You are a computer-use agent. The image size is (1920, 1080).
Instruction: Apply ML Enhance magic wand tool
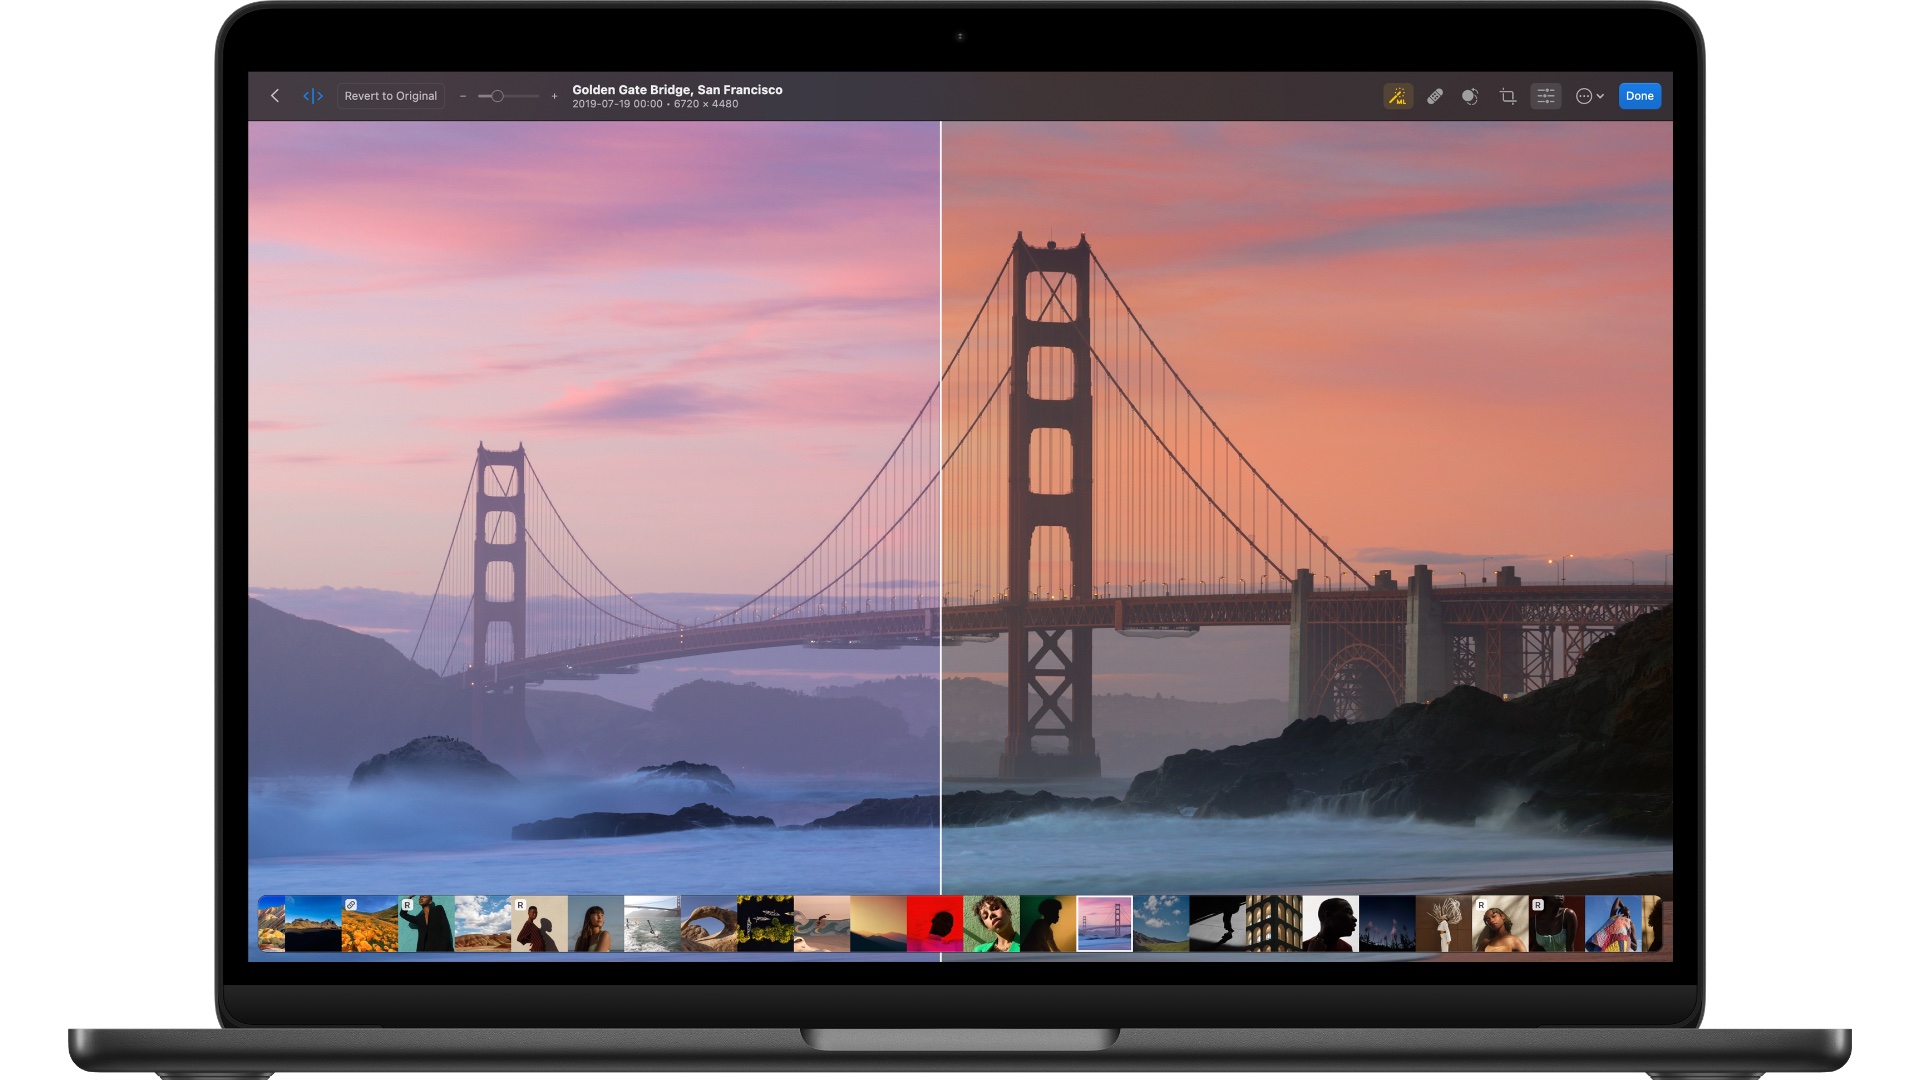(x=1398, y=96)
